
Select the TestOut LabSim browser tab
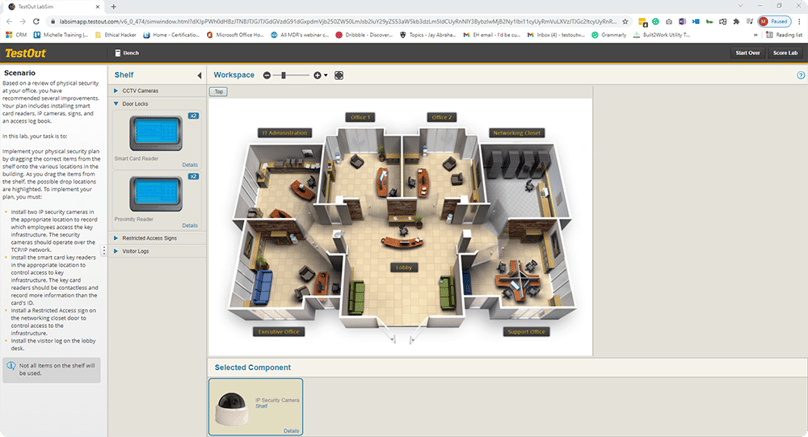[54, 7]
